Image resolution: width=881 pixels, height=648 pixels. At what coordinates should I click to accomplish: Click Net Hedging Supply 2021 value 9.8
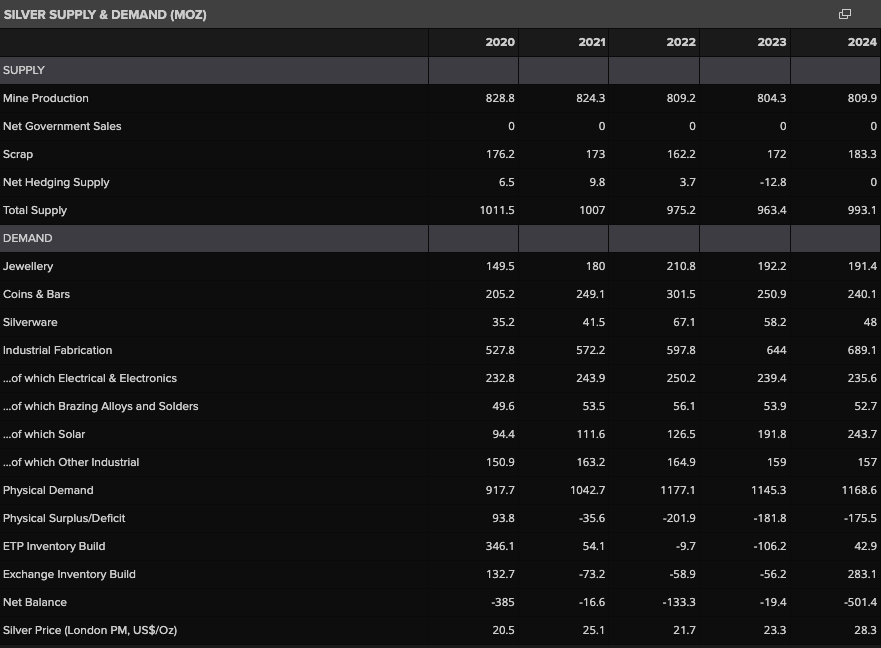597,183
